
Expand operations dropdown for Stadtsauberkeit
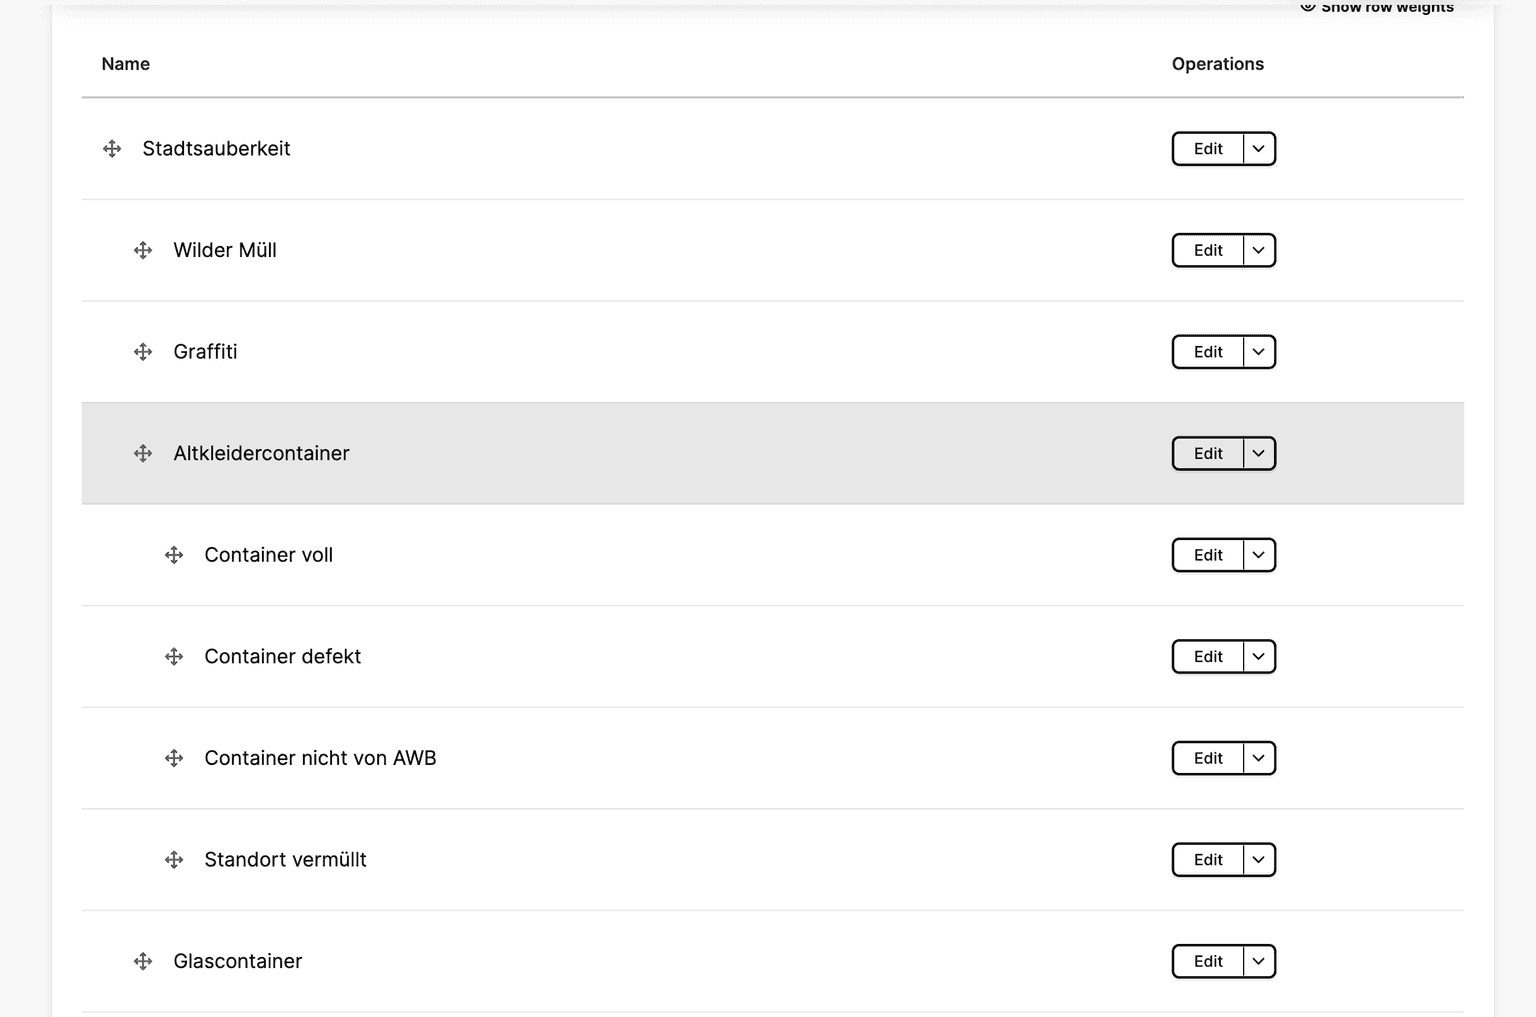coord(1259,149)
